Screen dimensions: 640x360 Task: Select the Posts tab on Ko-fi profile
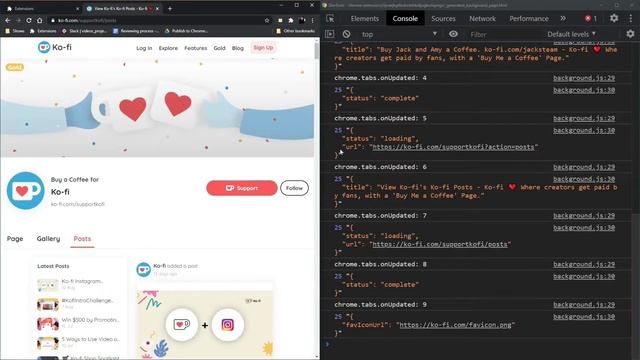pos(82,239)
